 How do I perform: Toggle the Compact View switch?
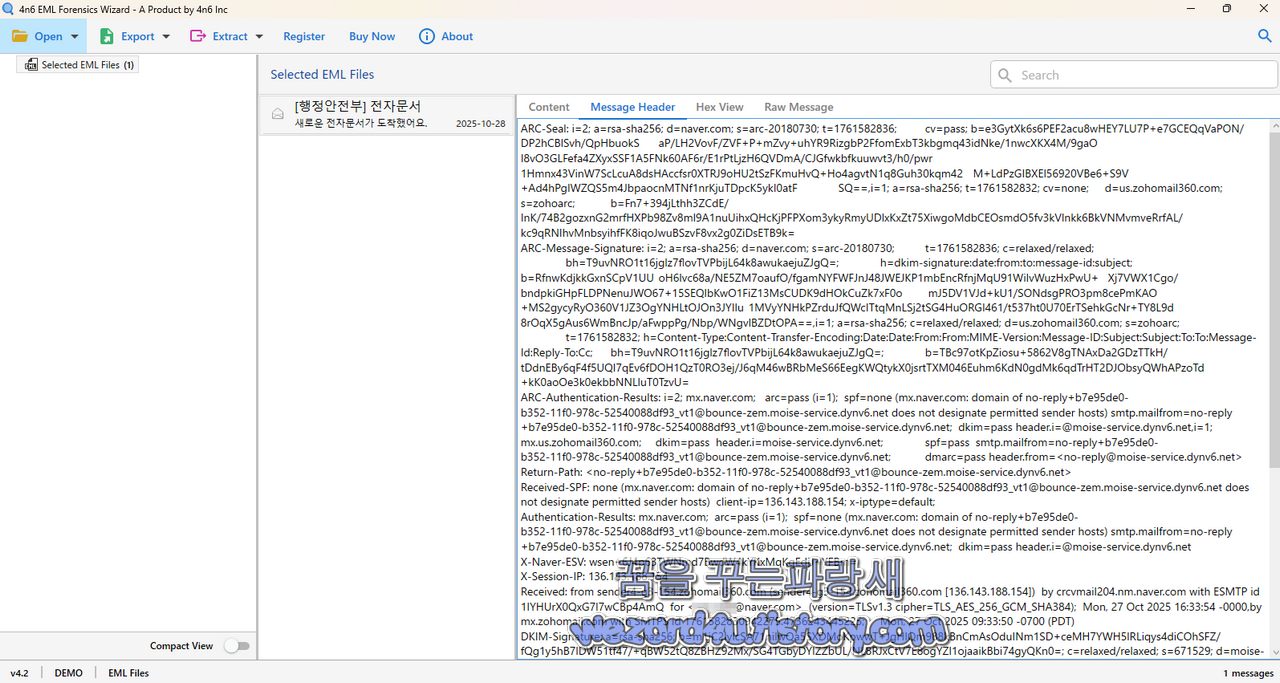pyautogui.click(x=236, y=646)
